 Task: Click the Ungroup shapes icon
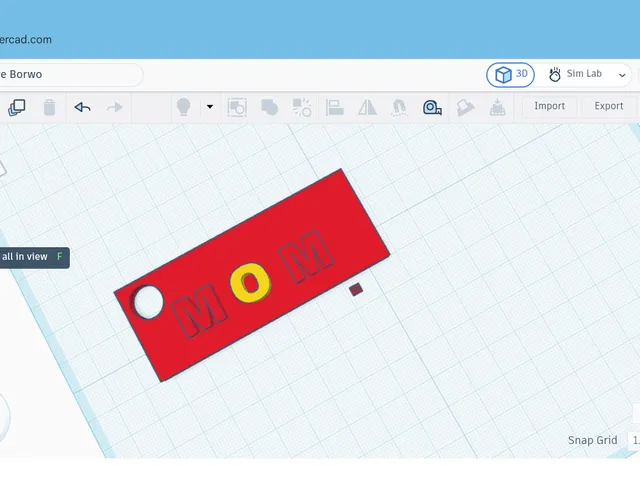[302, 108]
